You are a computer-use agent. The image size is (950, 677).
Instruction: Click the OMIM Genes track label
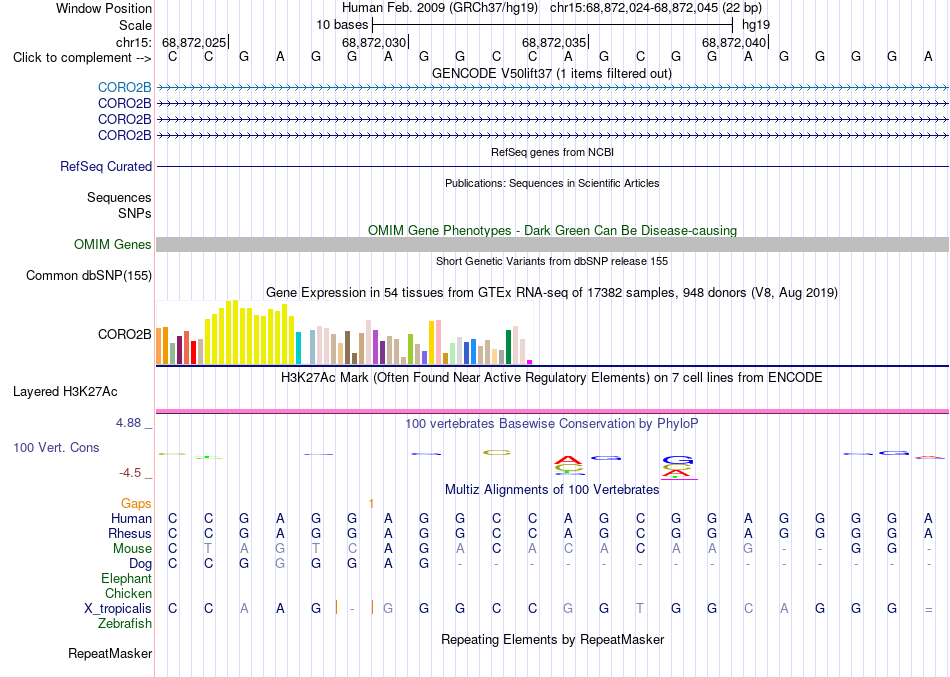112,244
